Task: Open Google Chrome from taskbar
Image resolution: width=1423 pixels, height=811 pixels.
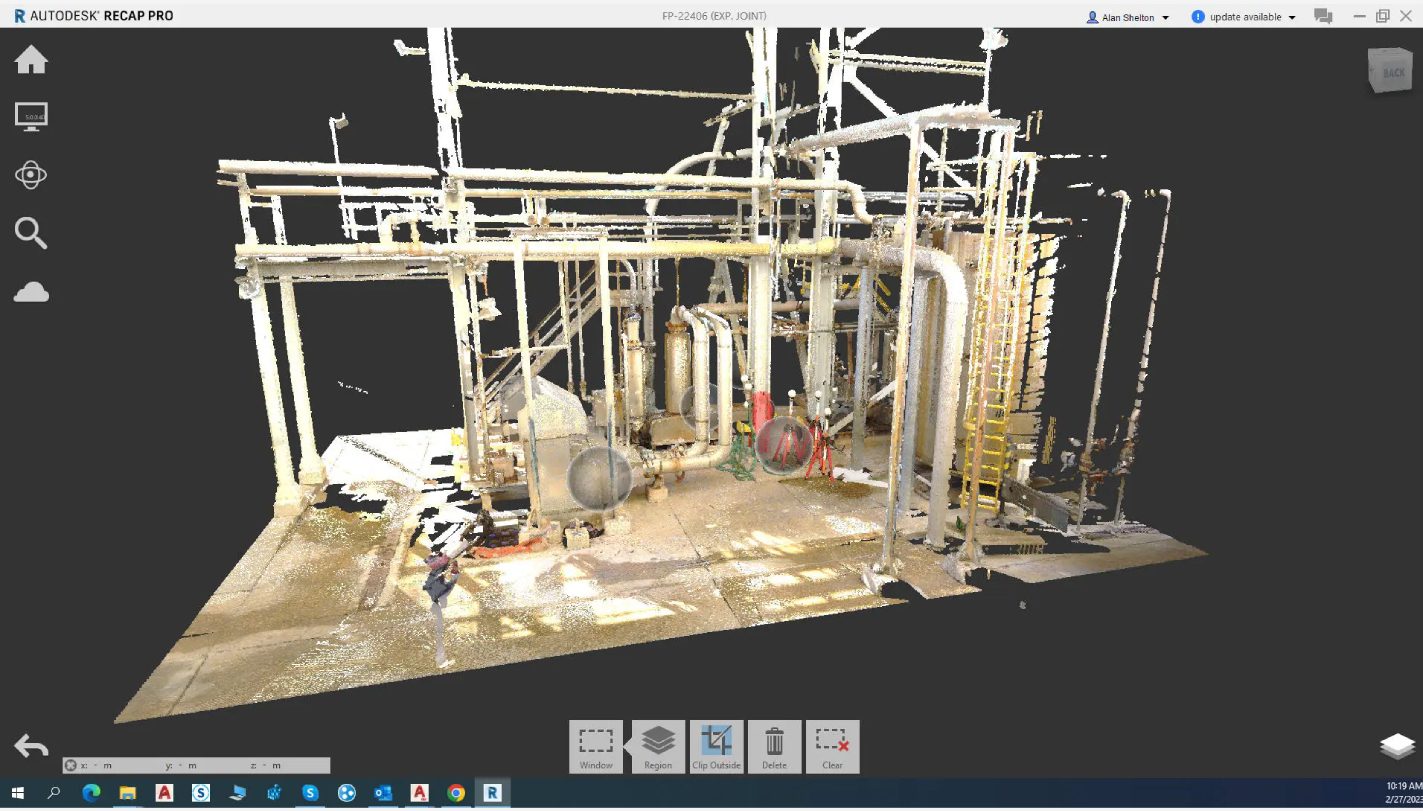Action: coord(456,793)
